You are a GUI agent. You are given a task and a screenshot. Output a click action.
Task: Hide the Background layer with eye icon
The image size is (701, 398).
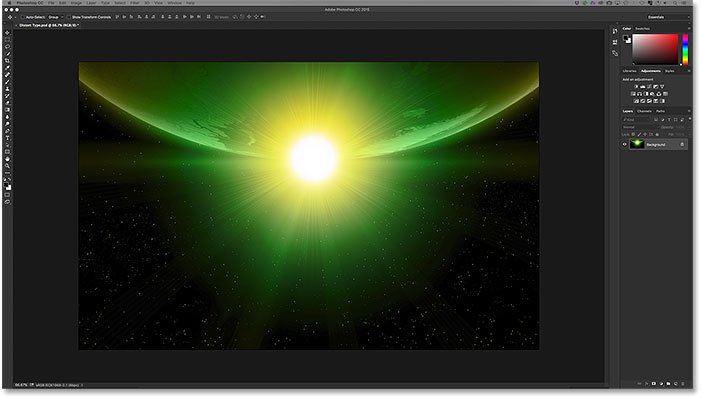click(625, 144)
